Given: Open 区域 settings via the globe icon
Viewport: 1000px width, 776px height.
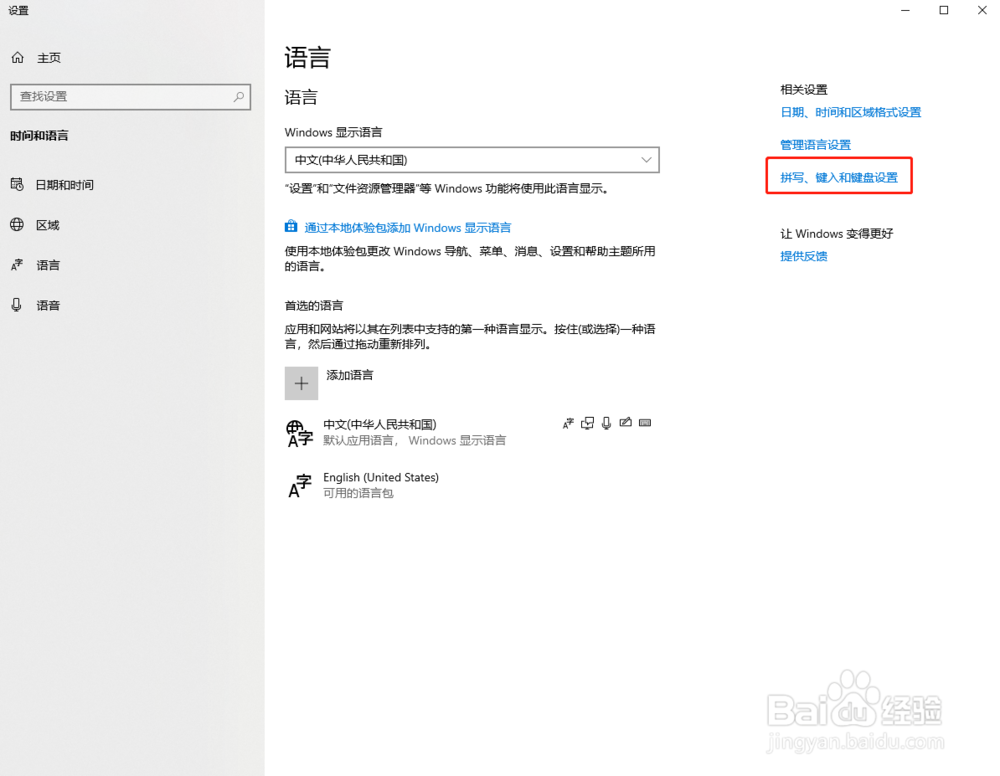Looking at the screenshot, I should 17,225.
